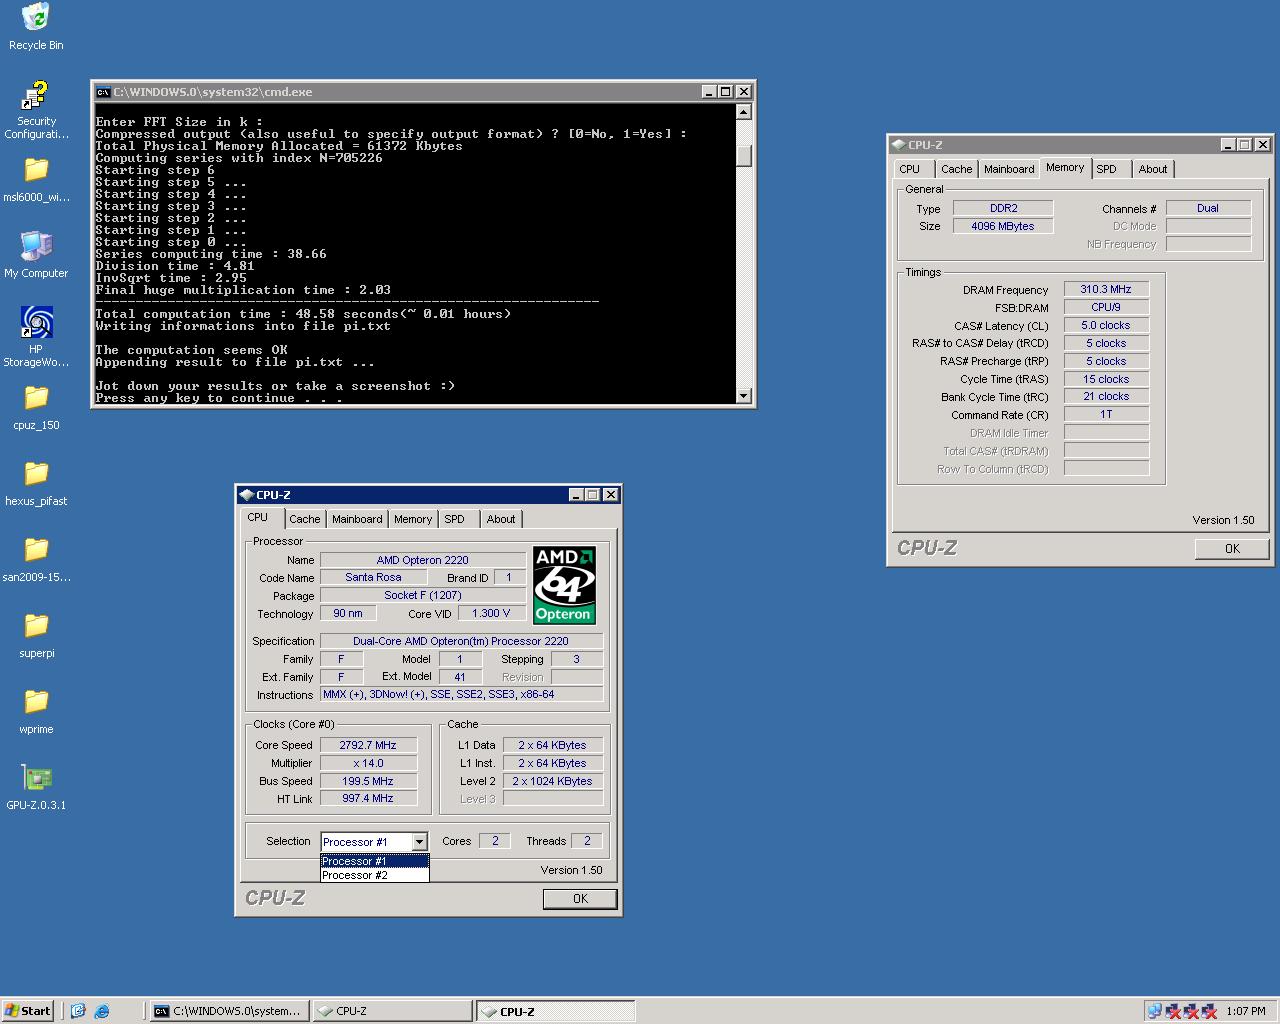The height and width of the screenshot is (1024, 1280).
Task: Click OK in CPU-Z Memory window
Action: click(x=1232, y=549)
